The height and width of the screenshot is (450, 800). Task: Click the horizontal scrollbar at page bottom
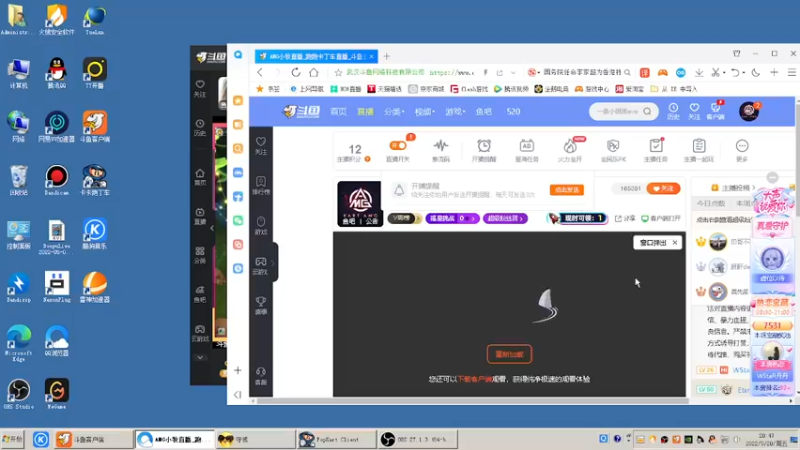point(473,401)
